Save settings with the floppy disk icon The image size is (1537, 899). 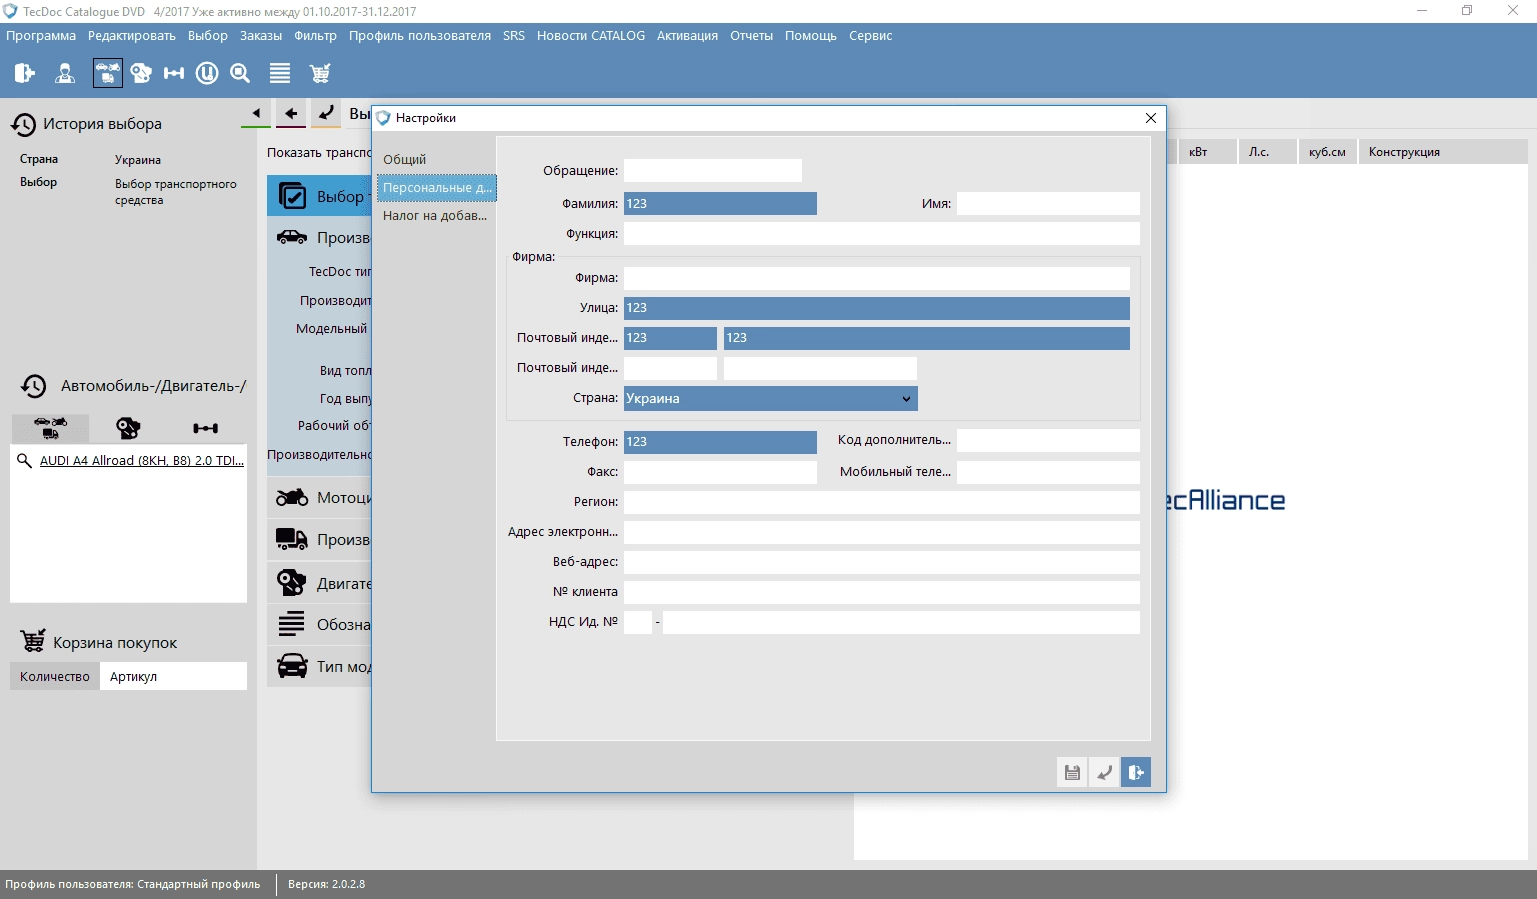click(1072, 772)
